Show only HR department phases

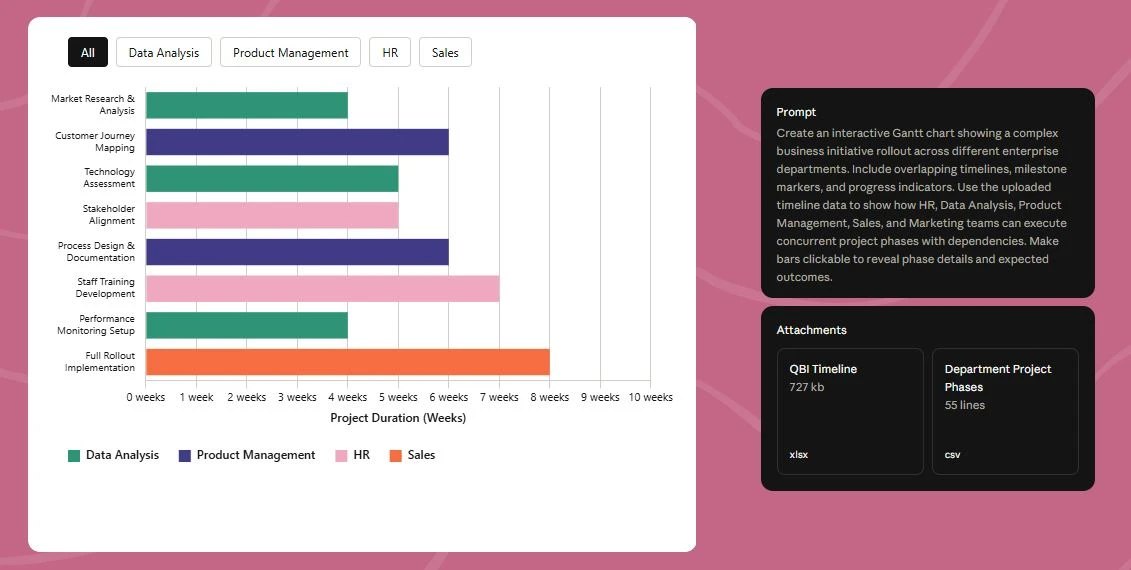click(x=390, y=53)
